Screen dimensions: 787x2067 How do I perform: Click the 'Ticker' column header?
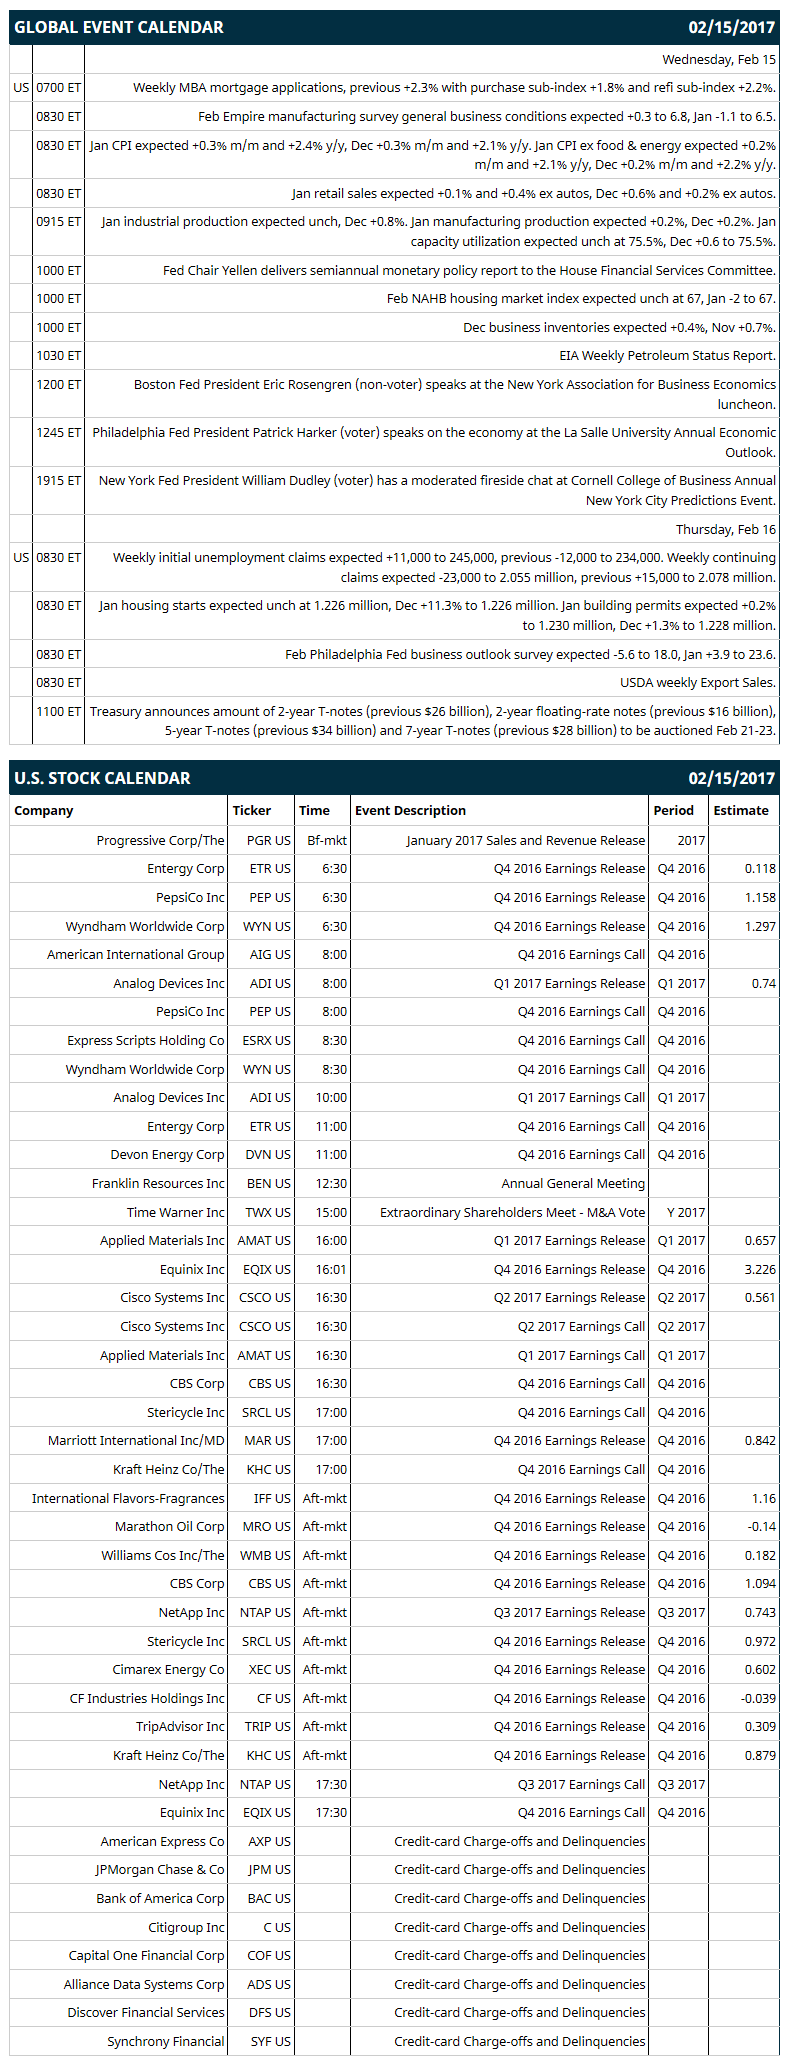(x=252, y=811)
